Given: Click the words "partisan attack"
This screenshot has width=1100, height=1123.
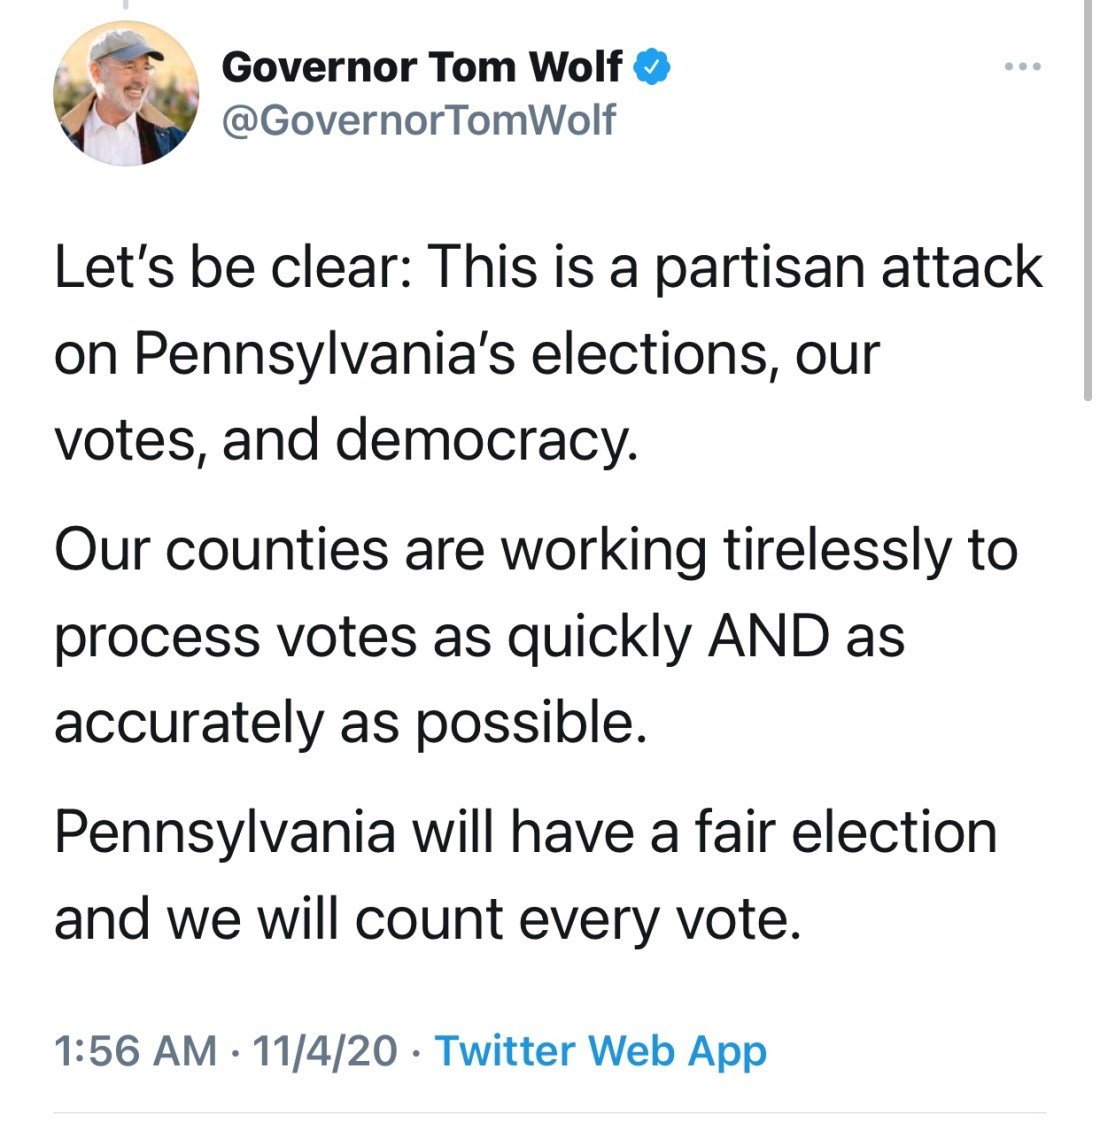Looking at the screenshot, I should pos(848,268).
